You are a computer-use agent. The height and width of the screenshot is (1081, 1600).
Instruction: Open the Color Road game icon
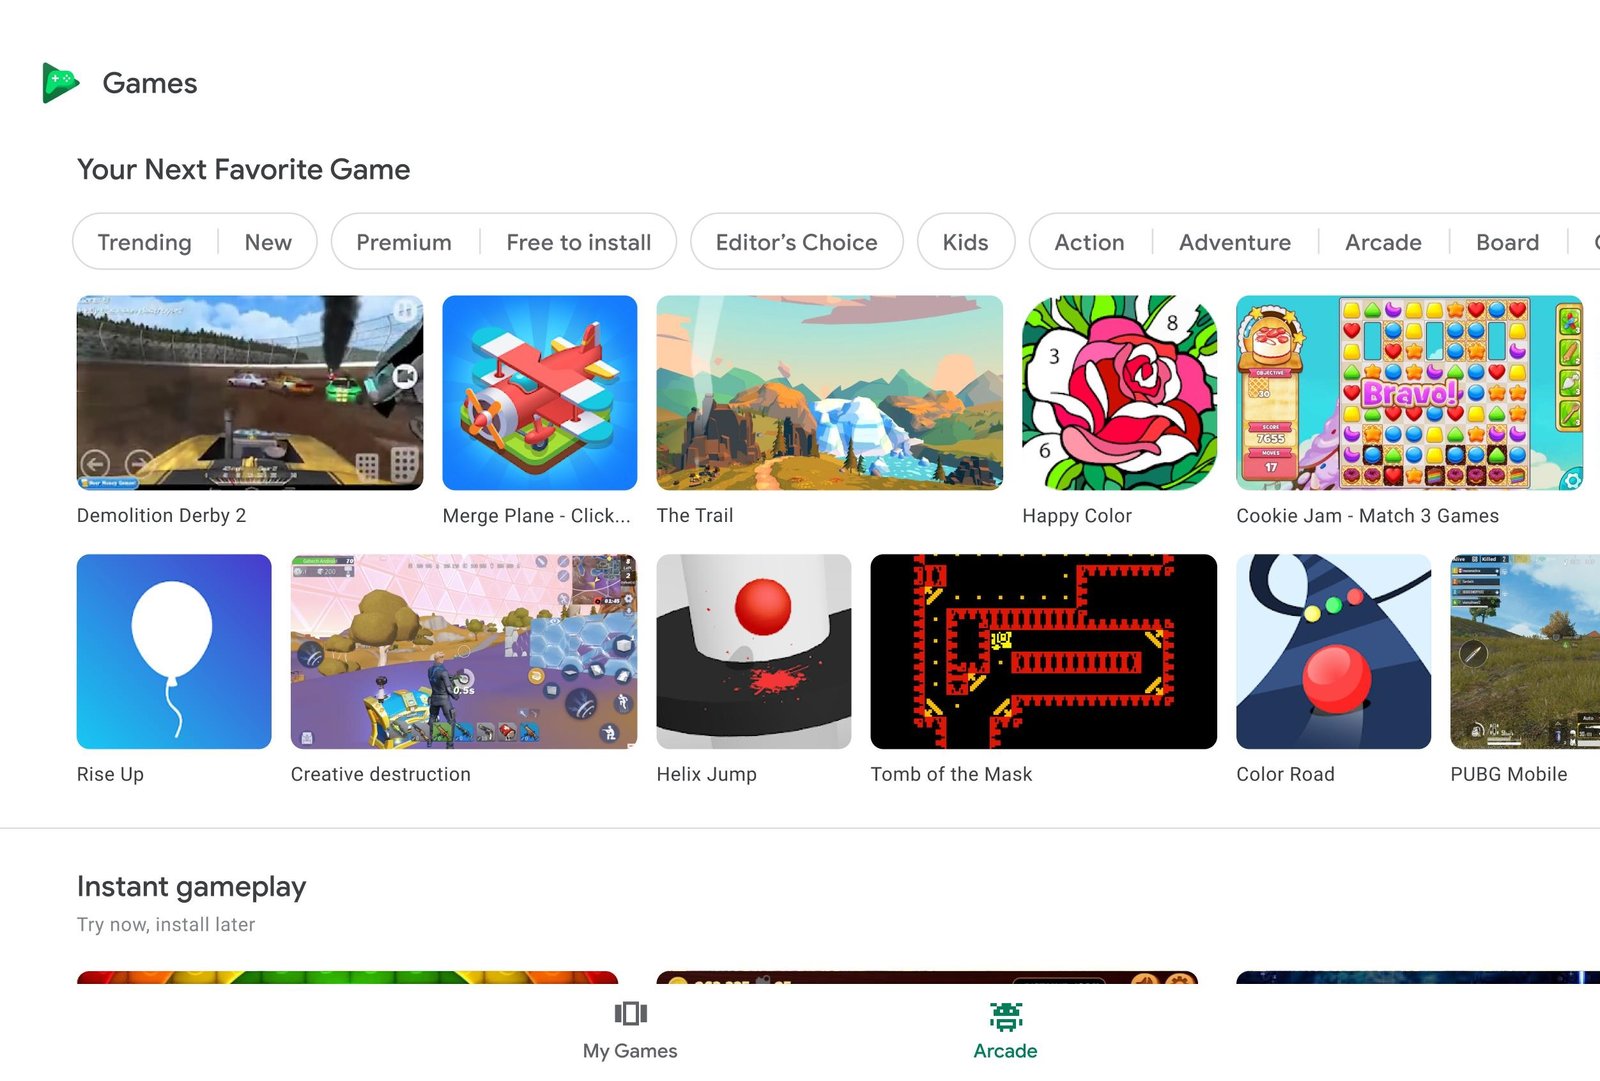[x=1333, y=651]
